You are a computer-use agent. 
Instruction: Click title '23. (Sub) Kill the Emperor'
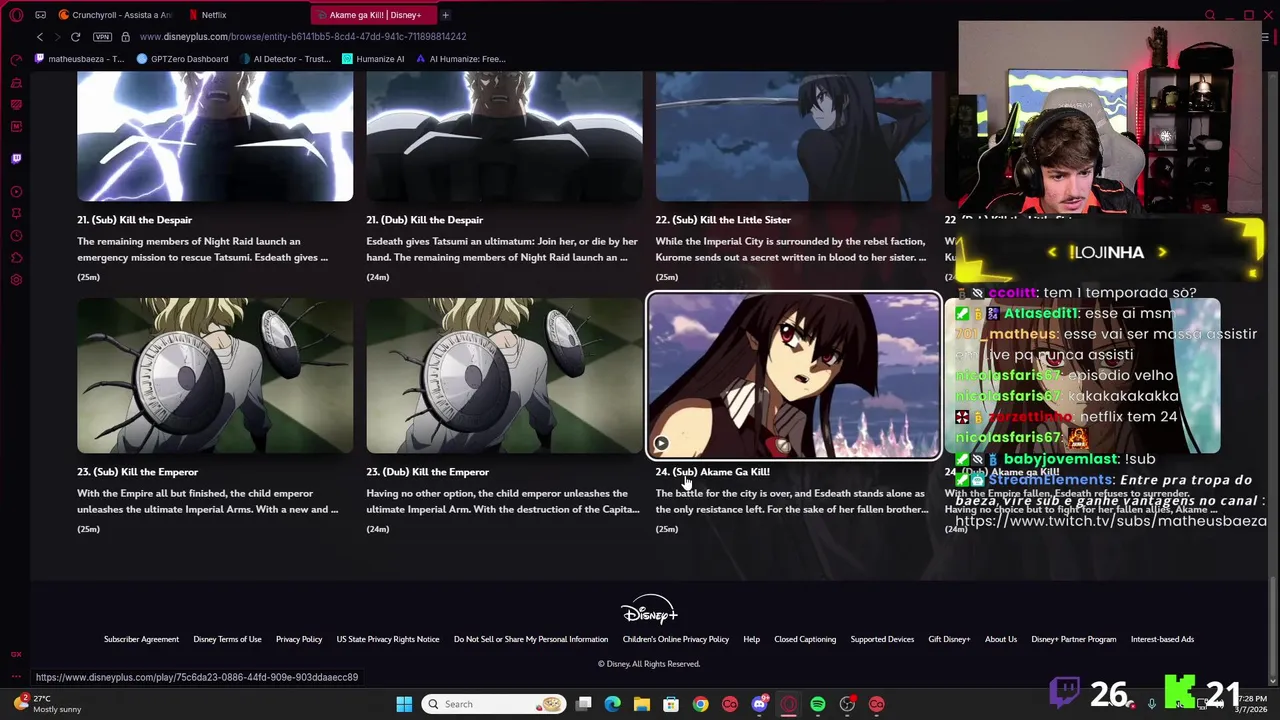point(137,472)
